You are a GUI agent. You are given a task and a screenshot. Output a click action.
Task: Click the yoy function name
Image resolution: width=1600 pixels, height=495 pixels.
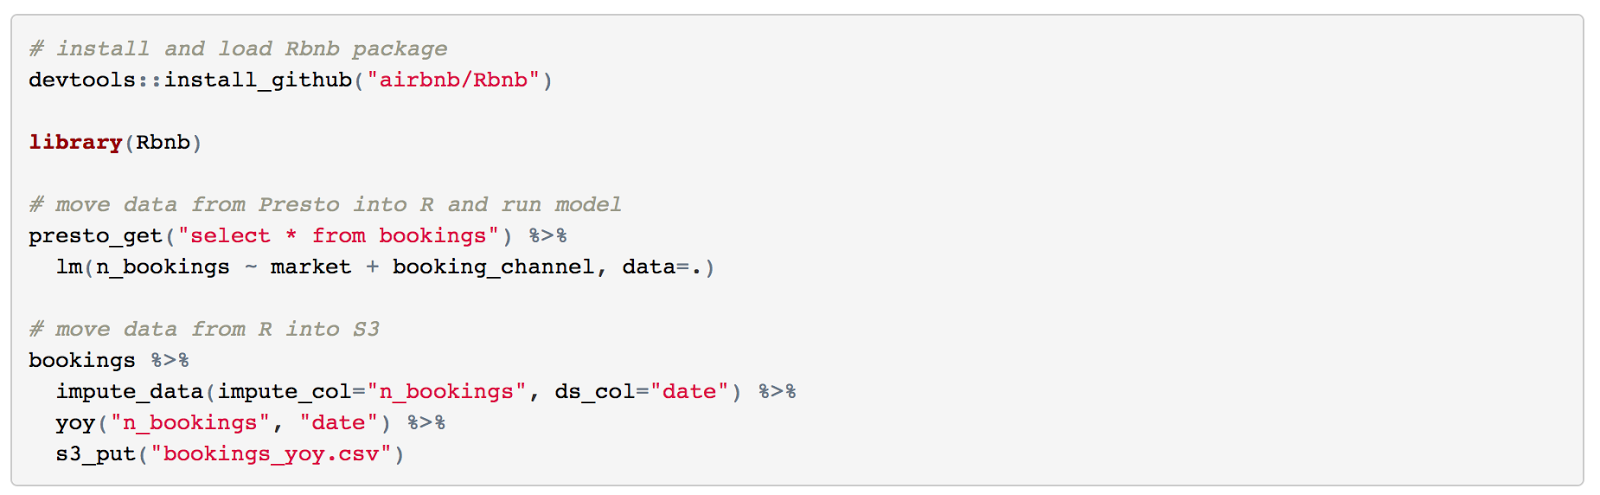(x=75, y=423)
